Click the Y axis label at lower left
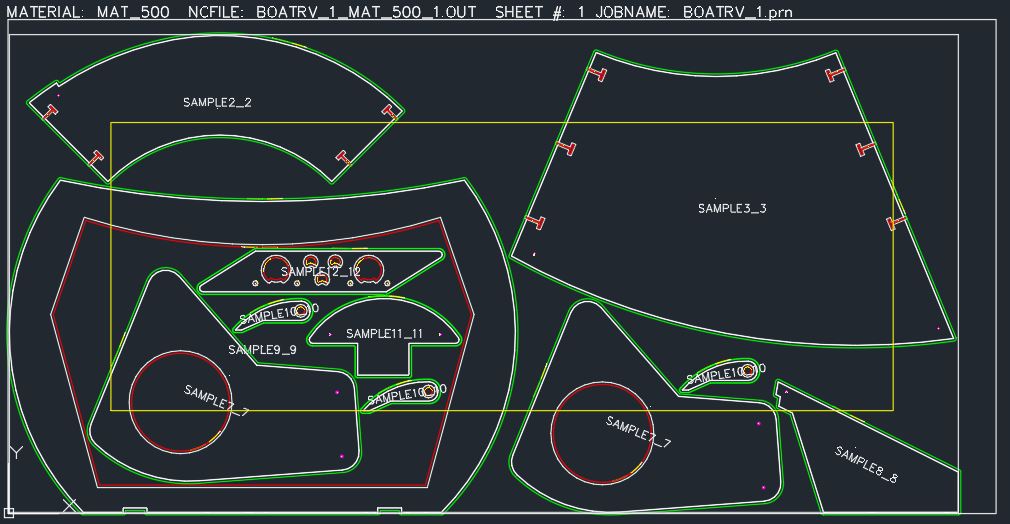Screen dimensions: 1010x524 16,453
